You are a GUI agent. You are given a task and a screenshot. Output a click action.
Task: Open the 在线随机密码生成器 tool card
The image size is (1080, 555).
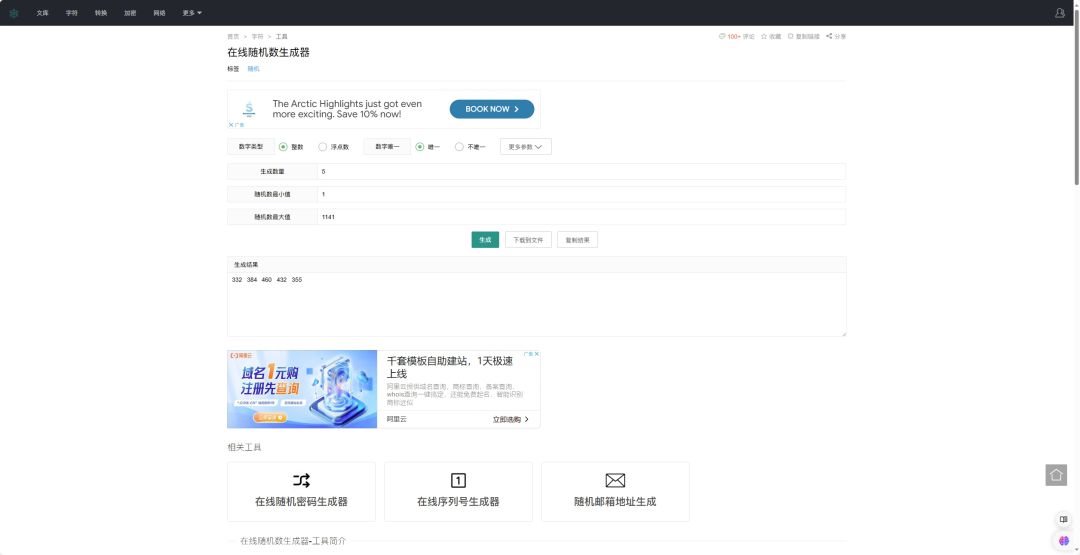tap(301, 492)
